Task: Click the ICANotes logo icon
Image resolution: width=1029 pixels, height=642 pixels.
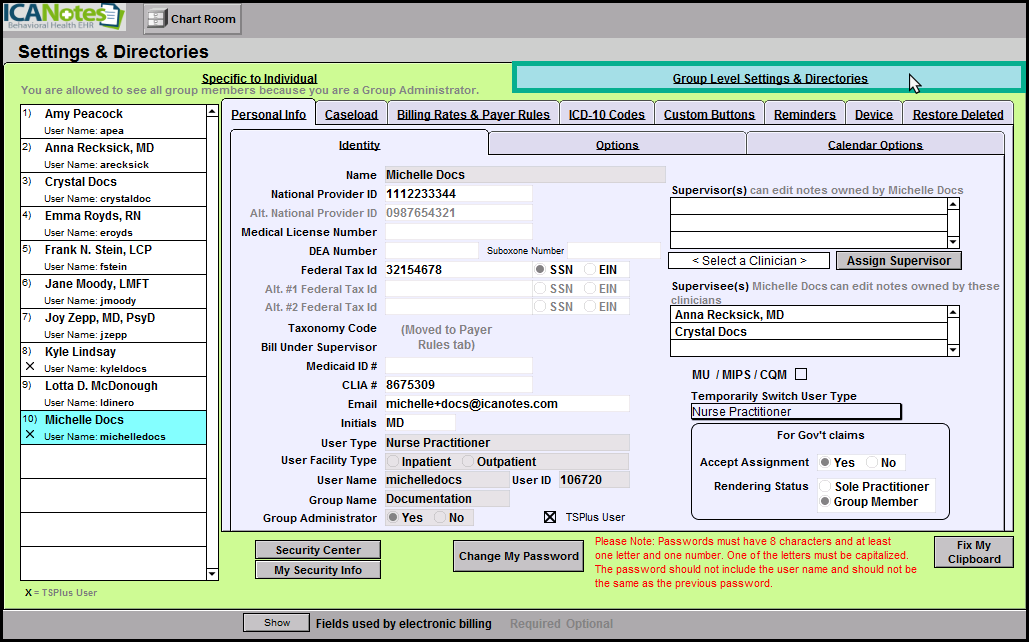Action: click(64, 17)
